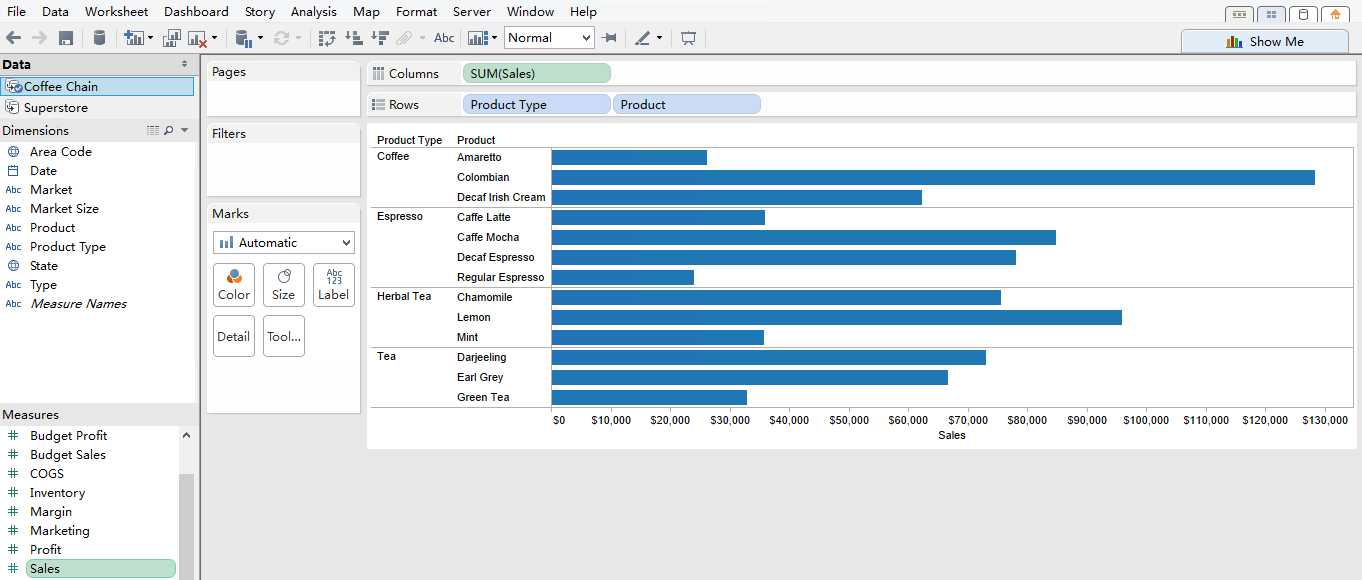Expand the view cards dropdown arrow
The width and height of the screenshot is (1362, 580).
[494, 38]
